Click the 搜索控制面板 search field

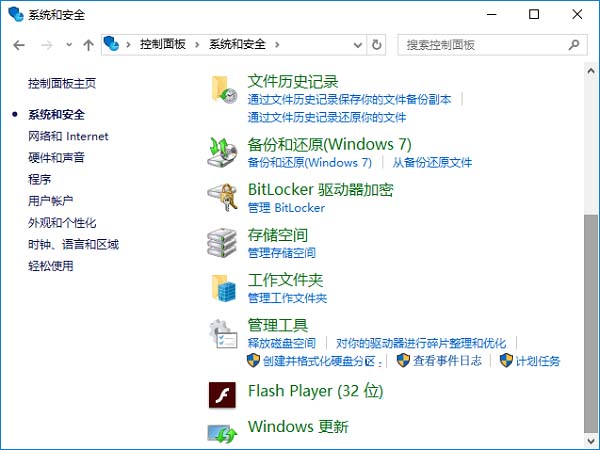click(492, 45)
